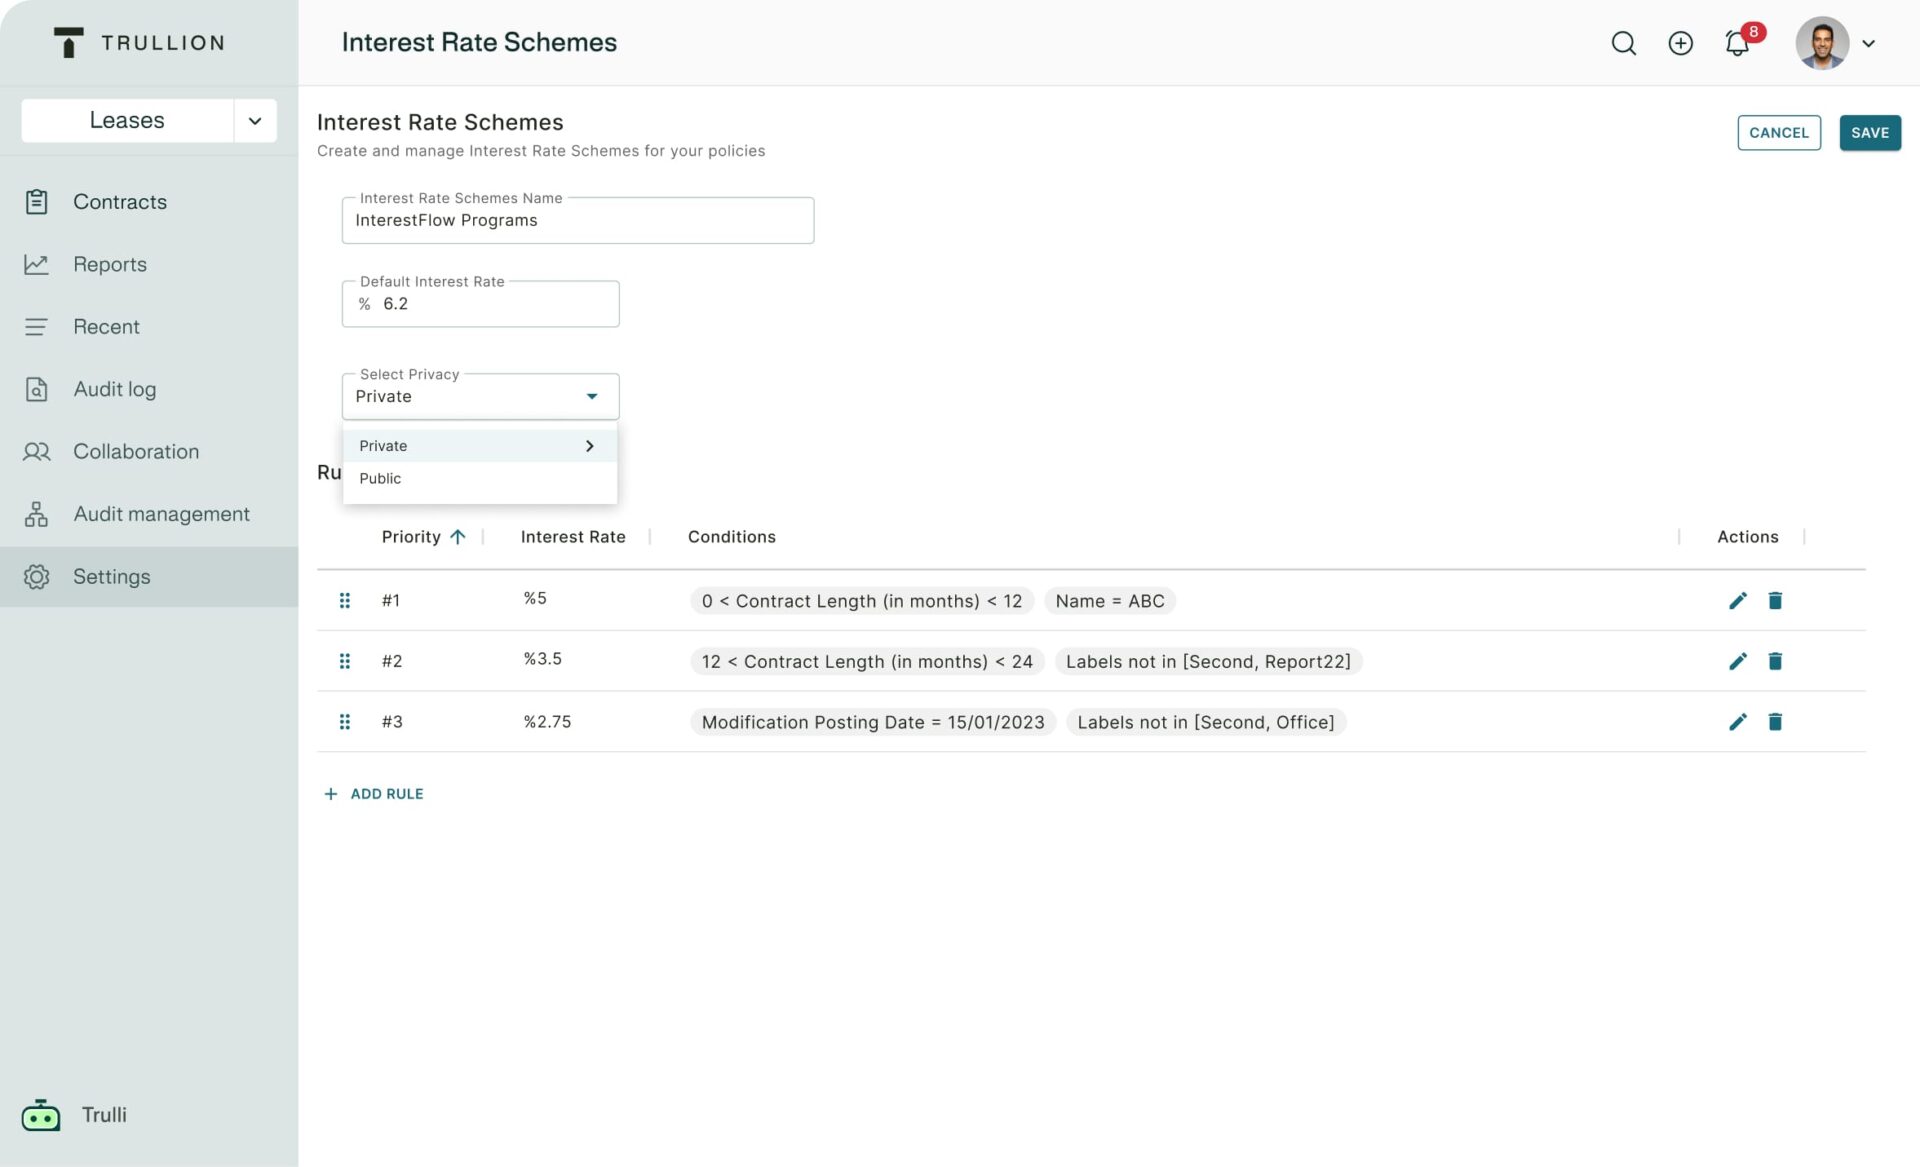Click the #1 priority cell
The height and width of the screenshot is (1167, 1920).
391,601
